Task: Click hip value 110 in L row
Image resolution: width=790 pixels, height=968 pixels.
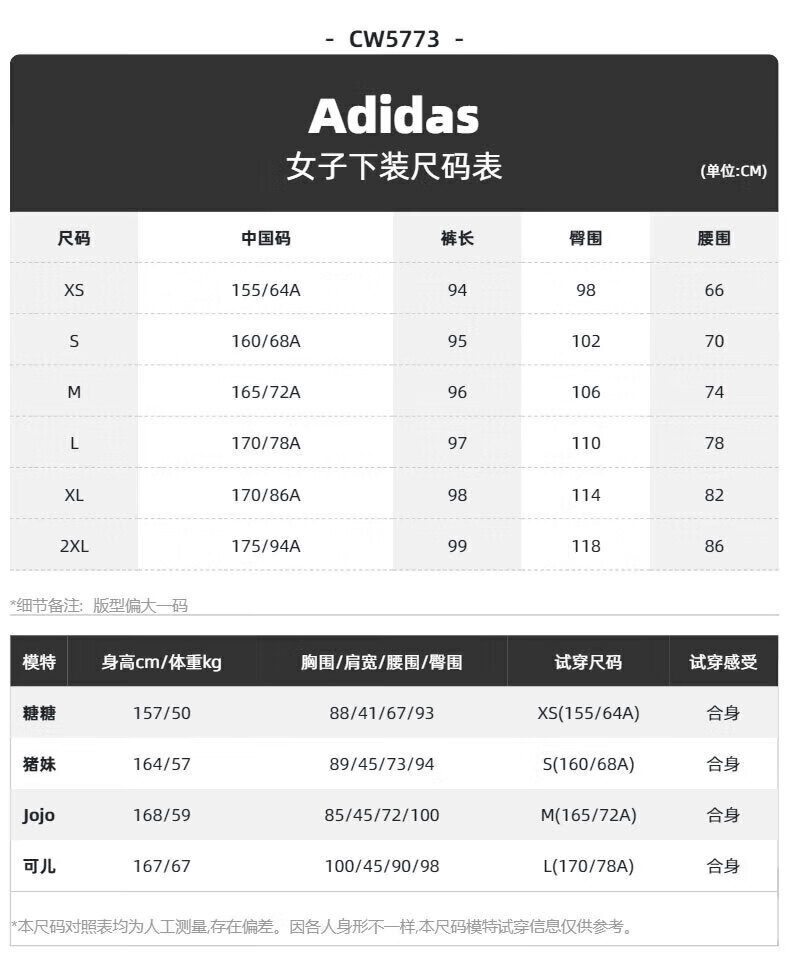Action: click(586, 443)
